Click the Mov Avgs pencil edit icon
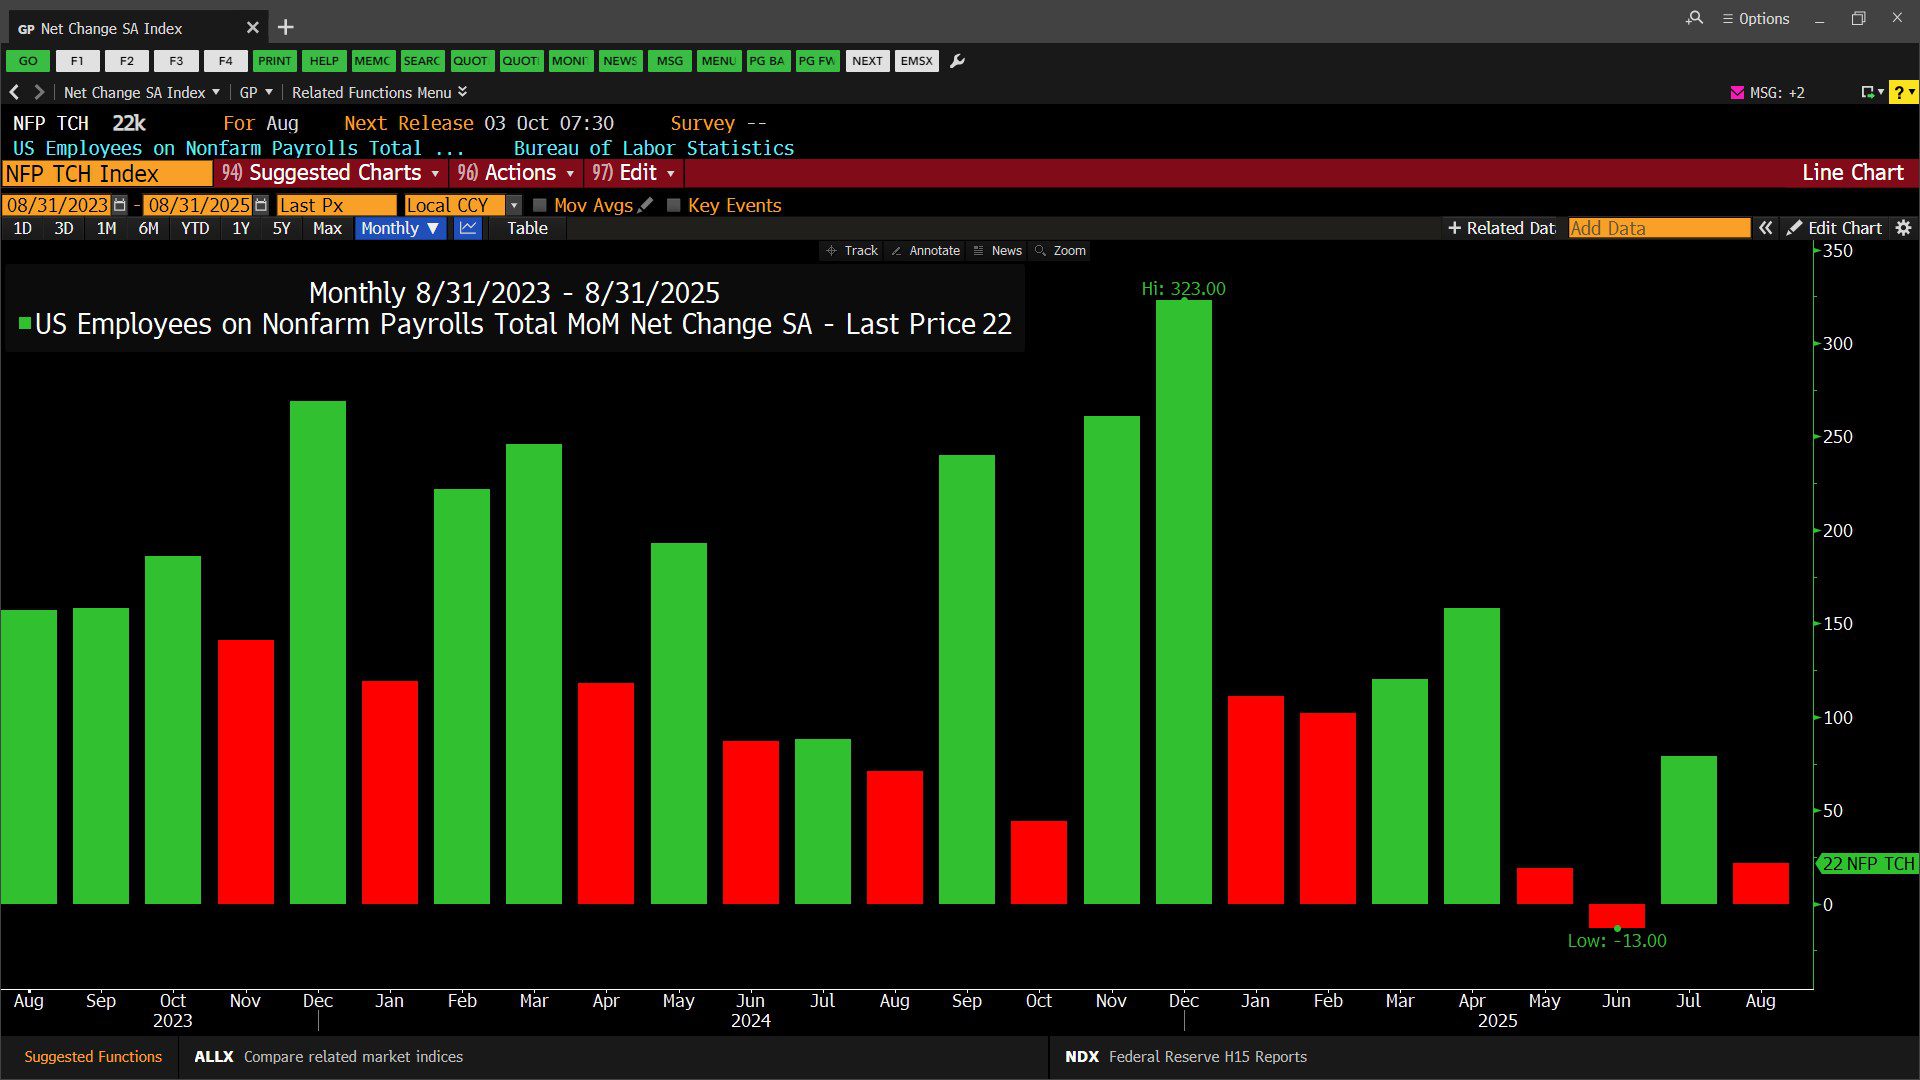This screenshot has height=1080, width=1920. pos(646,205)
